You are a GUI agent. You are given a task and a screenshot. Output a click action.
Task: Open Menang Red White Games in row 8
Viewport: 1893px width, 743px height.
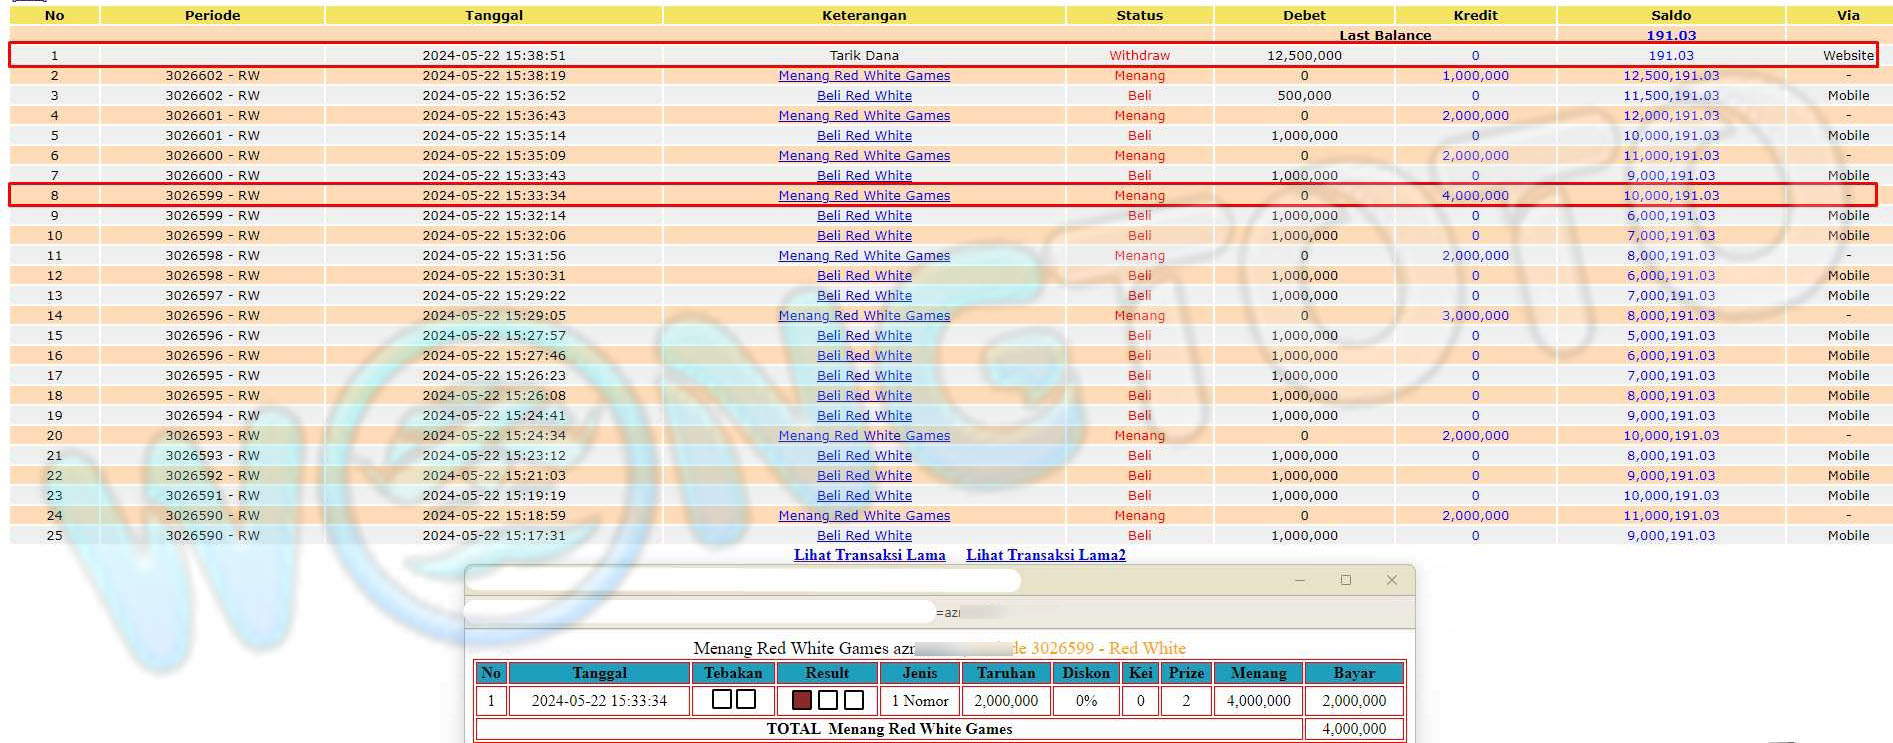coord(864,196)
